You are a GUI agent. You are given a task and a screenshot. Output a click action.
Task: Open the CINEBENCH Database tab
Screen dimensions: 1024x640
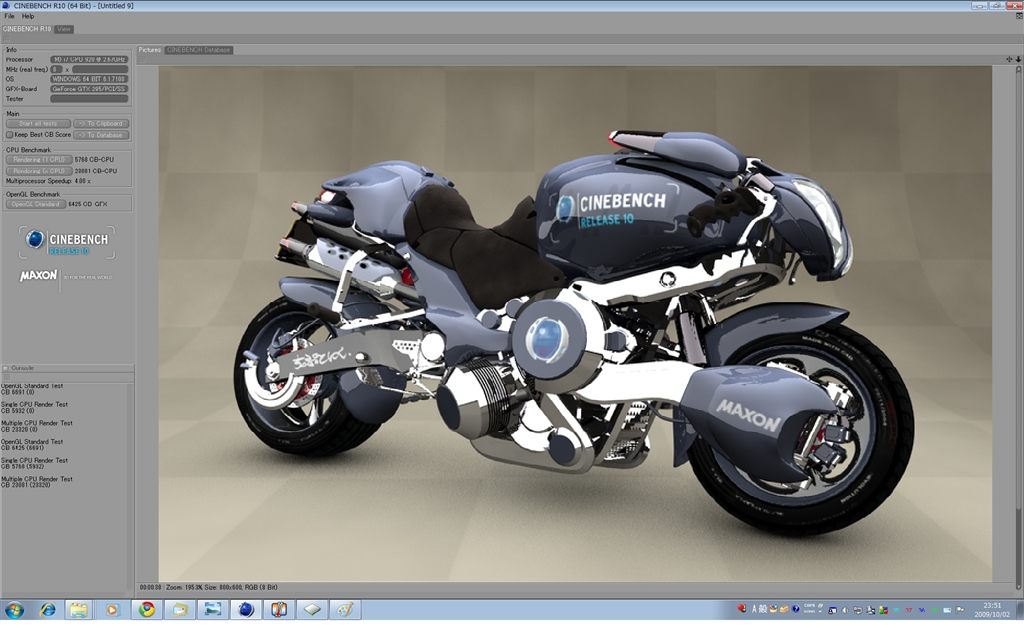click(199, 50)
